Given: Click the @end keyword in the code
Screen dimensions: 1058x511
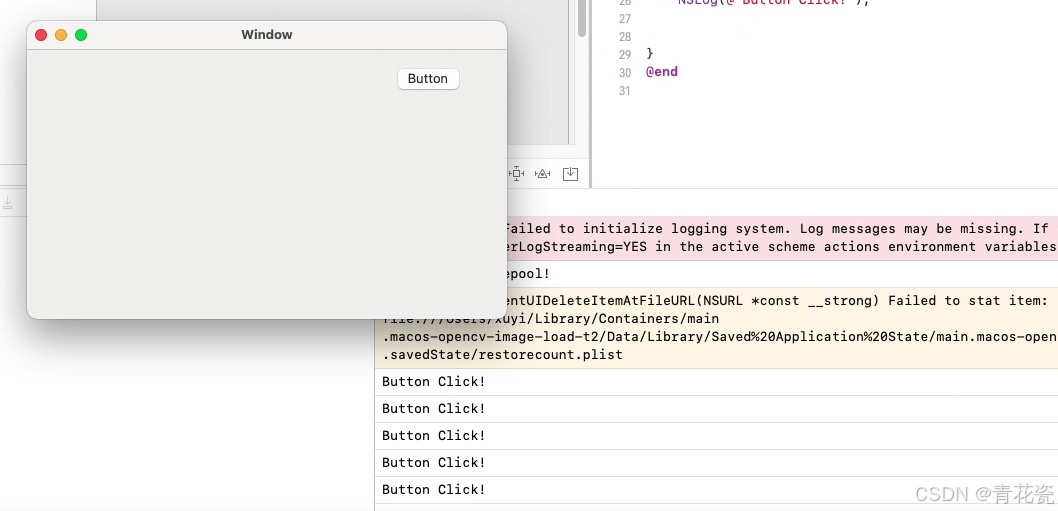Looking at the screenshot, I should [x=662, y=72].
